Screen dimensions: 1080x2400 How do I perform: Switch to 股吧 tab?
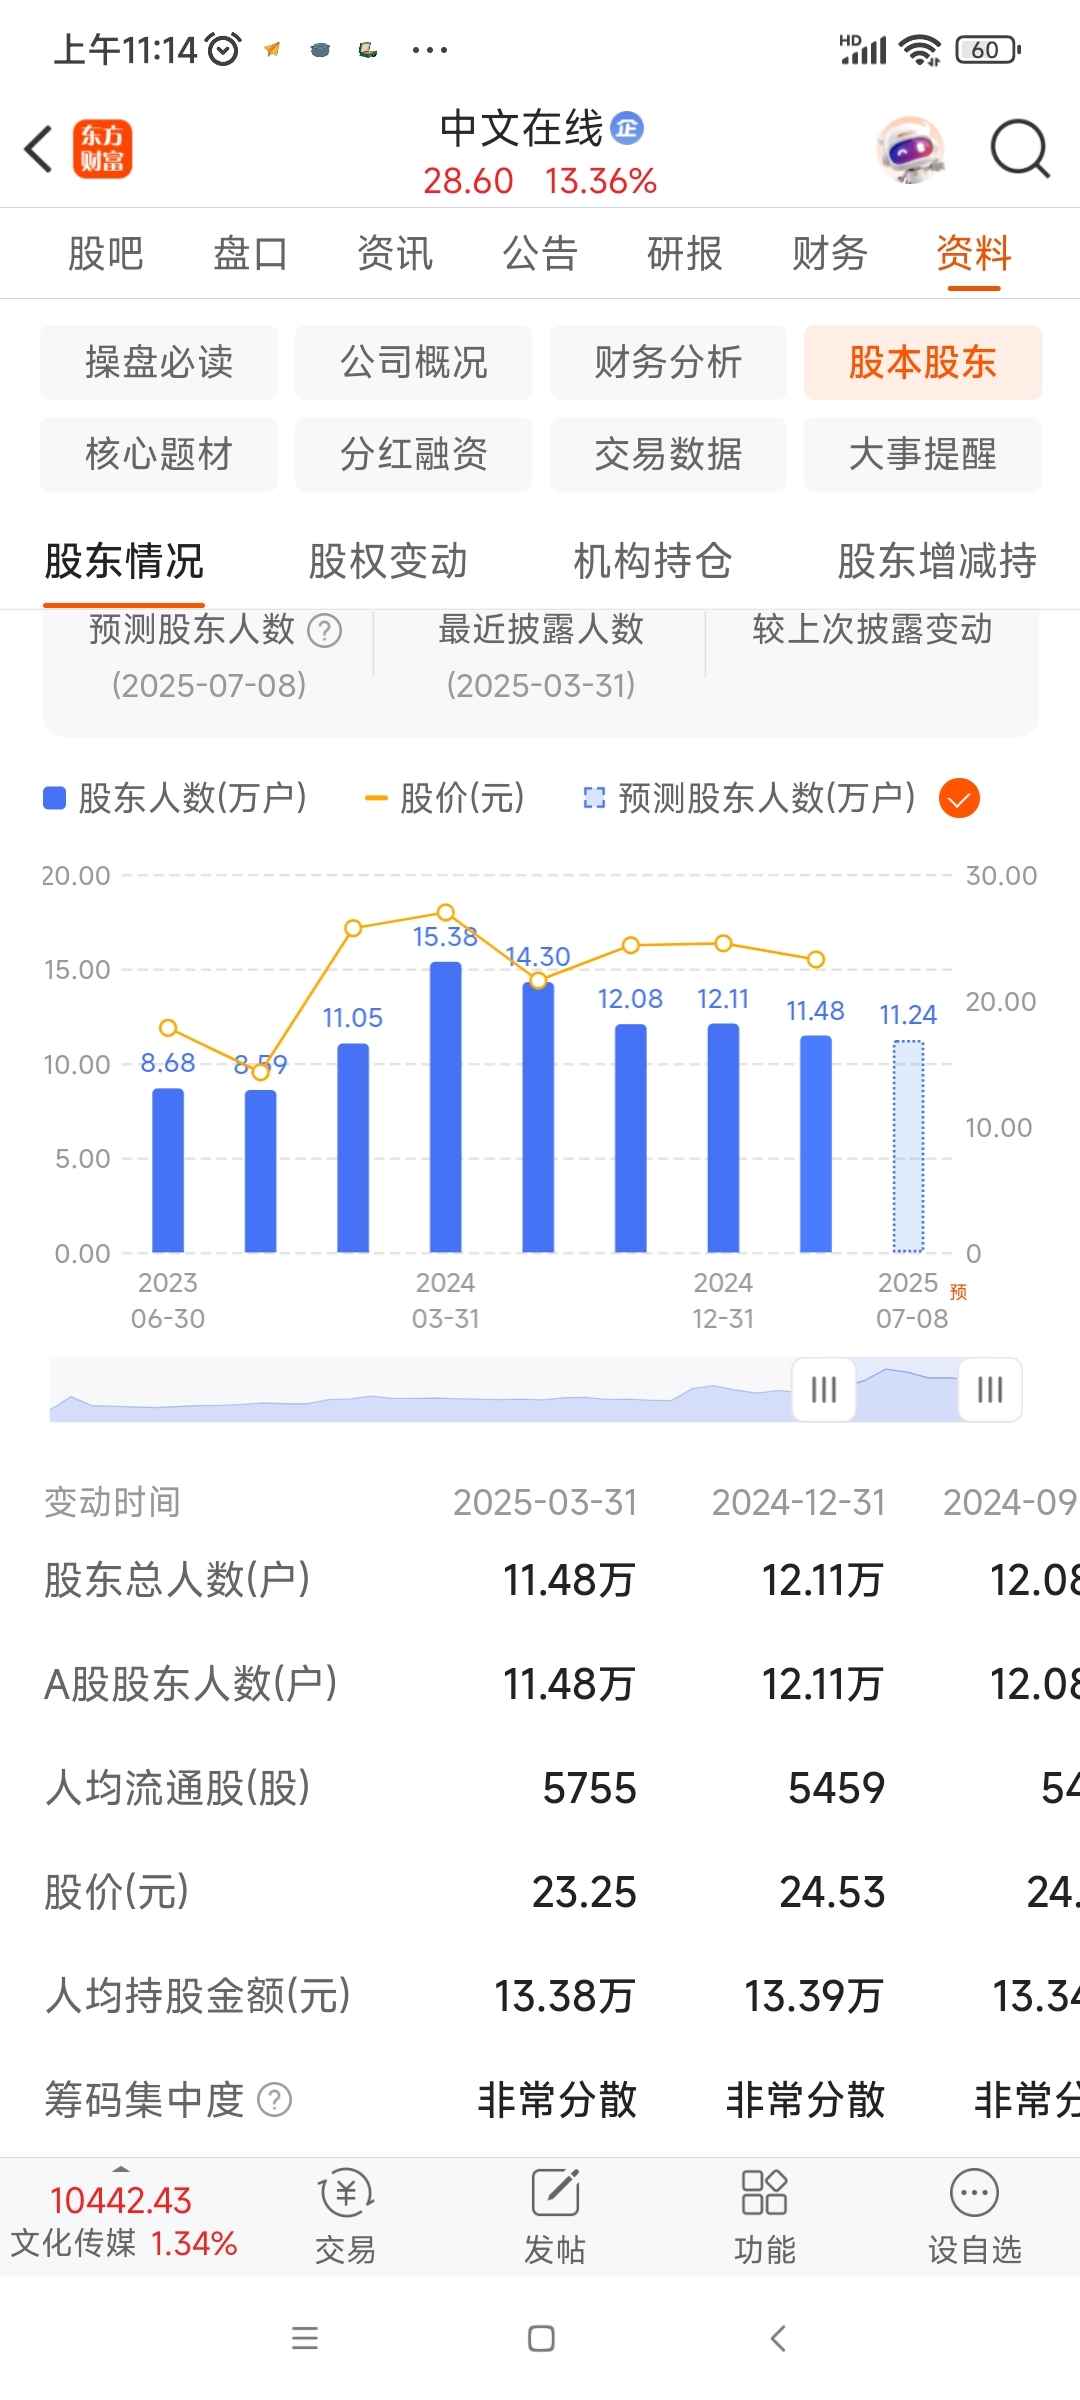[106, 253]
